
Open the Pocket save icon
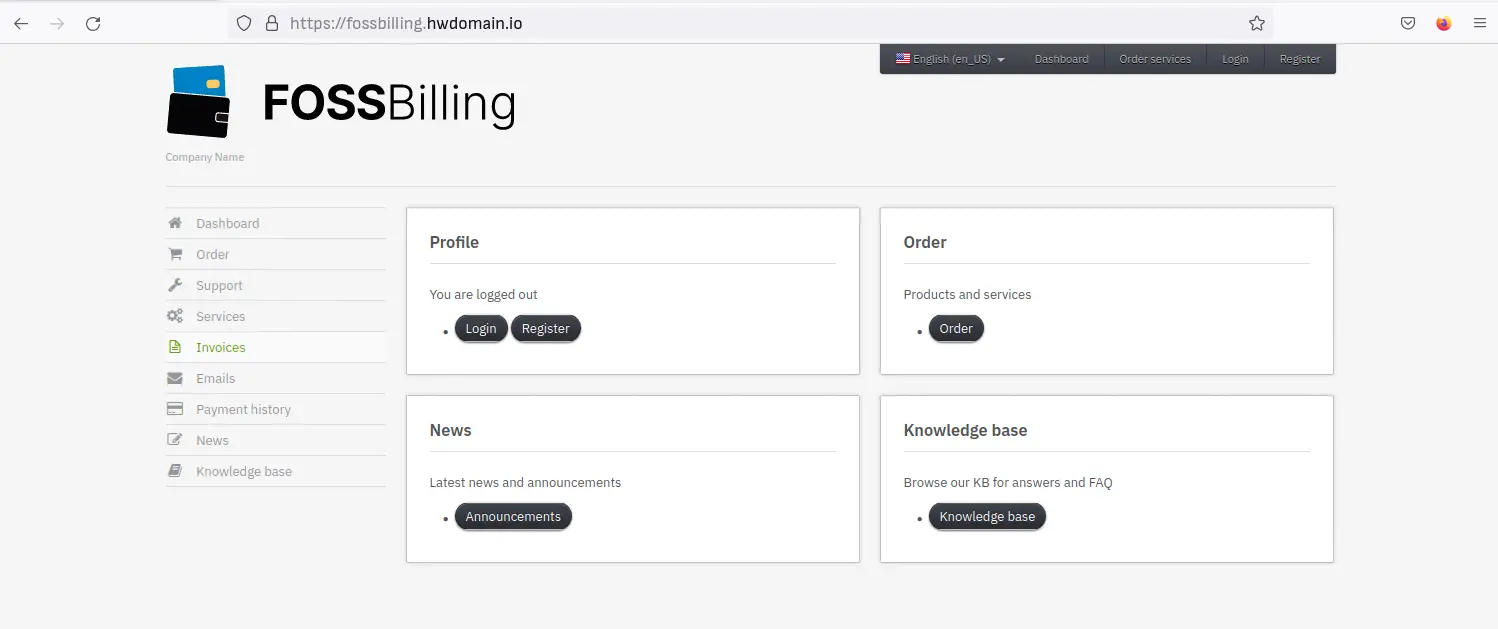[1408, 23]
